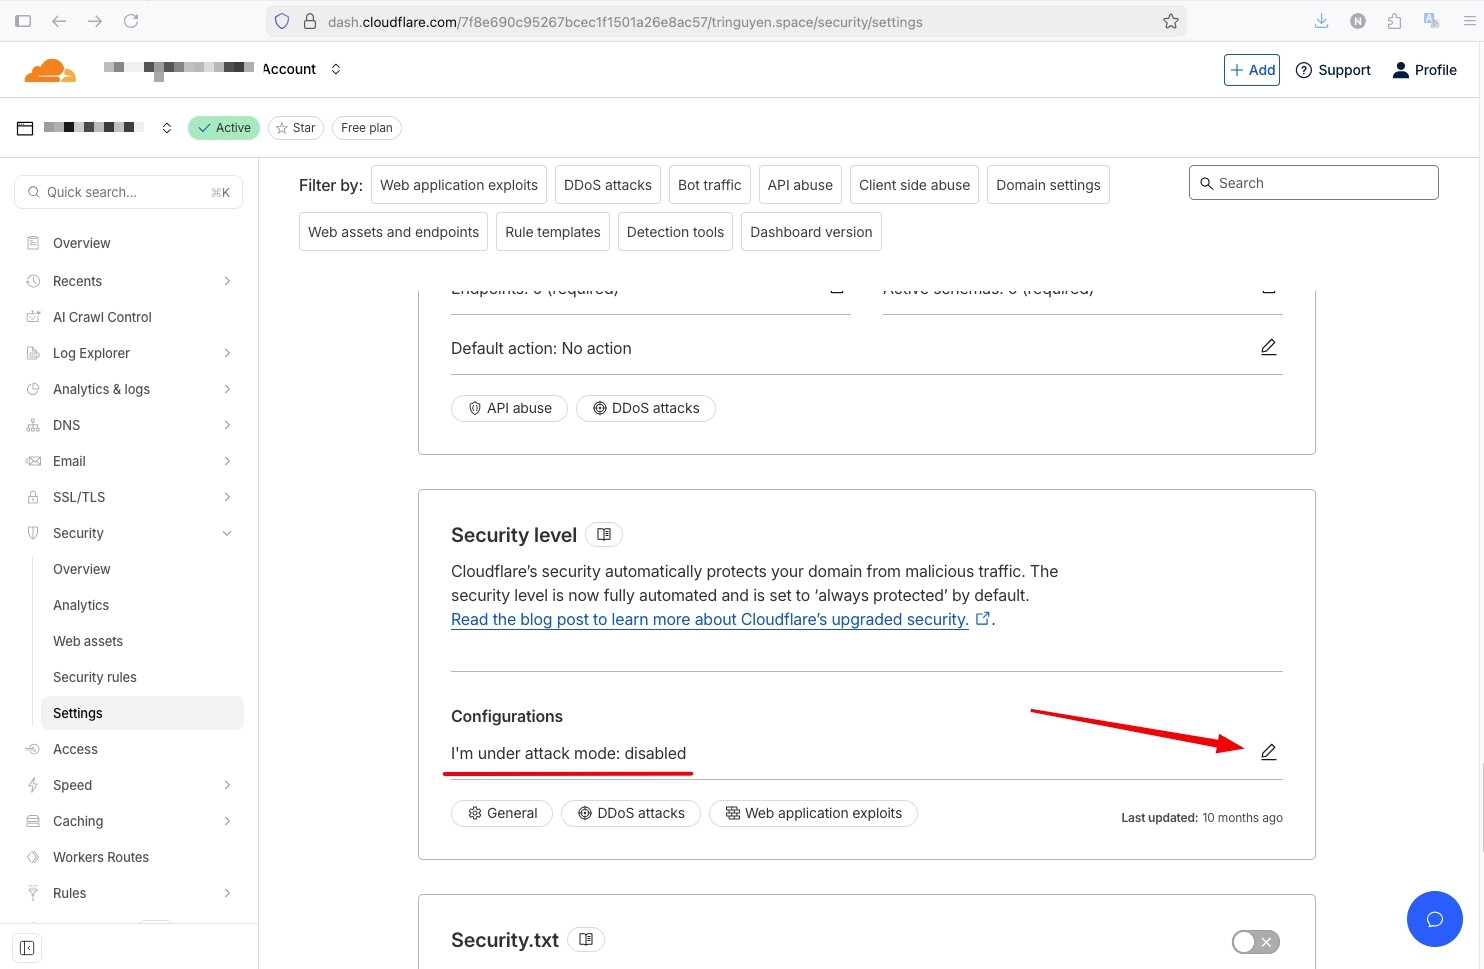Expand the Analytics & logs section

point(226,389)
